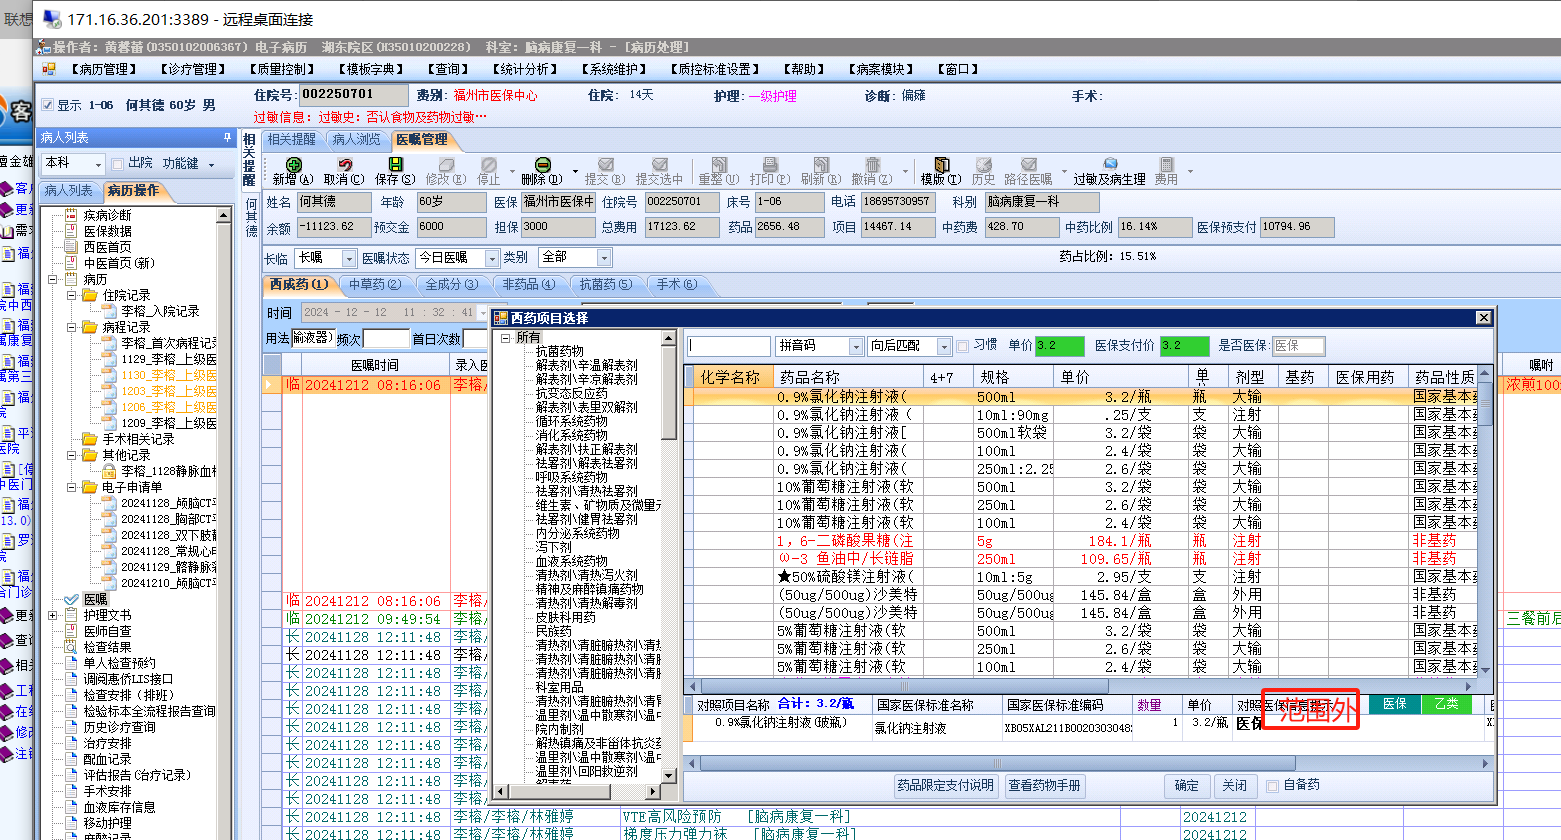Open the 类别 dropdown showing 全部
This screenshot has width=1561, height=840.
(x=604, y=258)
